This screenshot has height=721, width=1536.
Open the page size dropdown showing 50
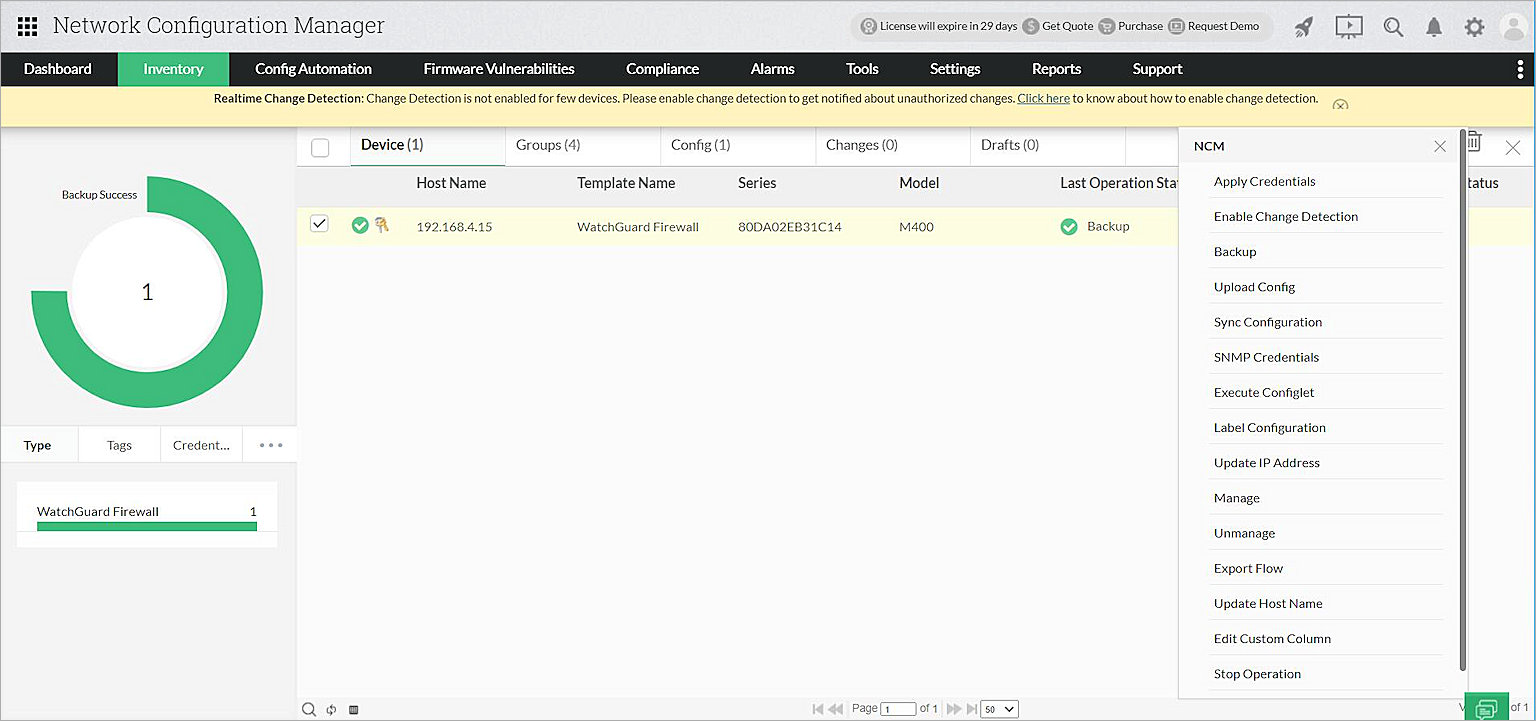(x=998, y=708)
